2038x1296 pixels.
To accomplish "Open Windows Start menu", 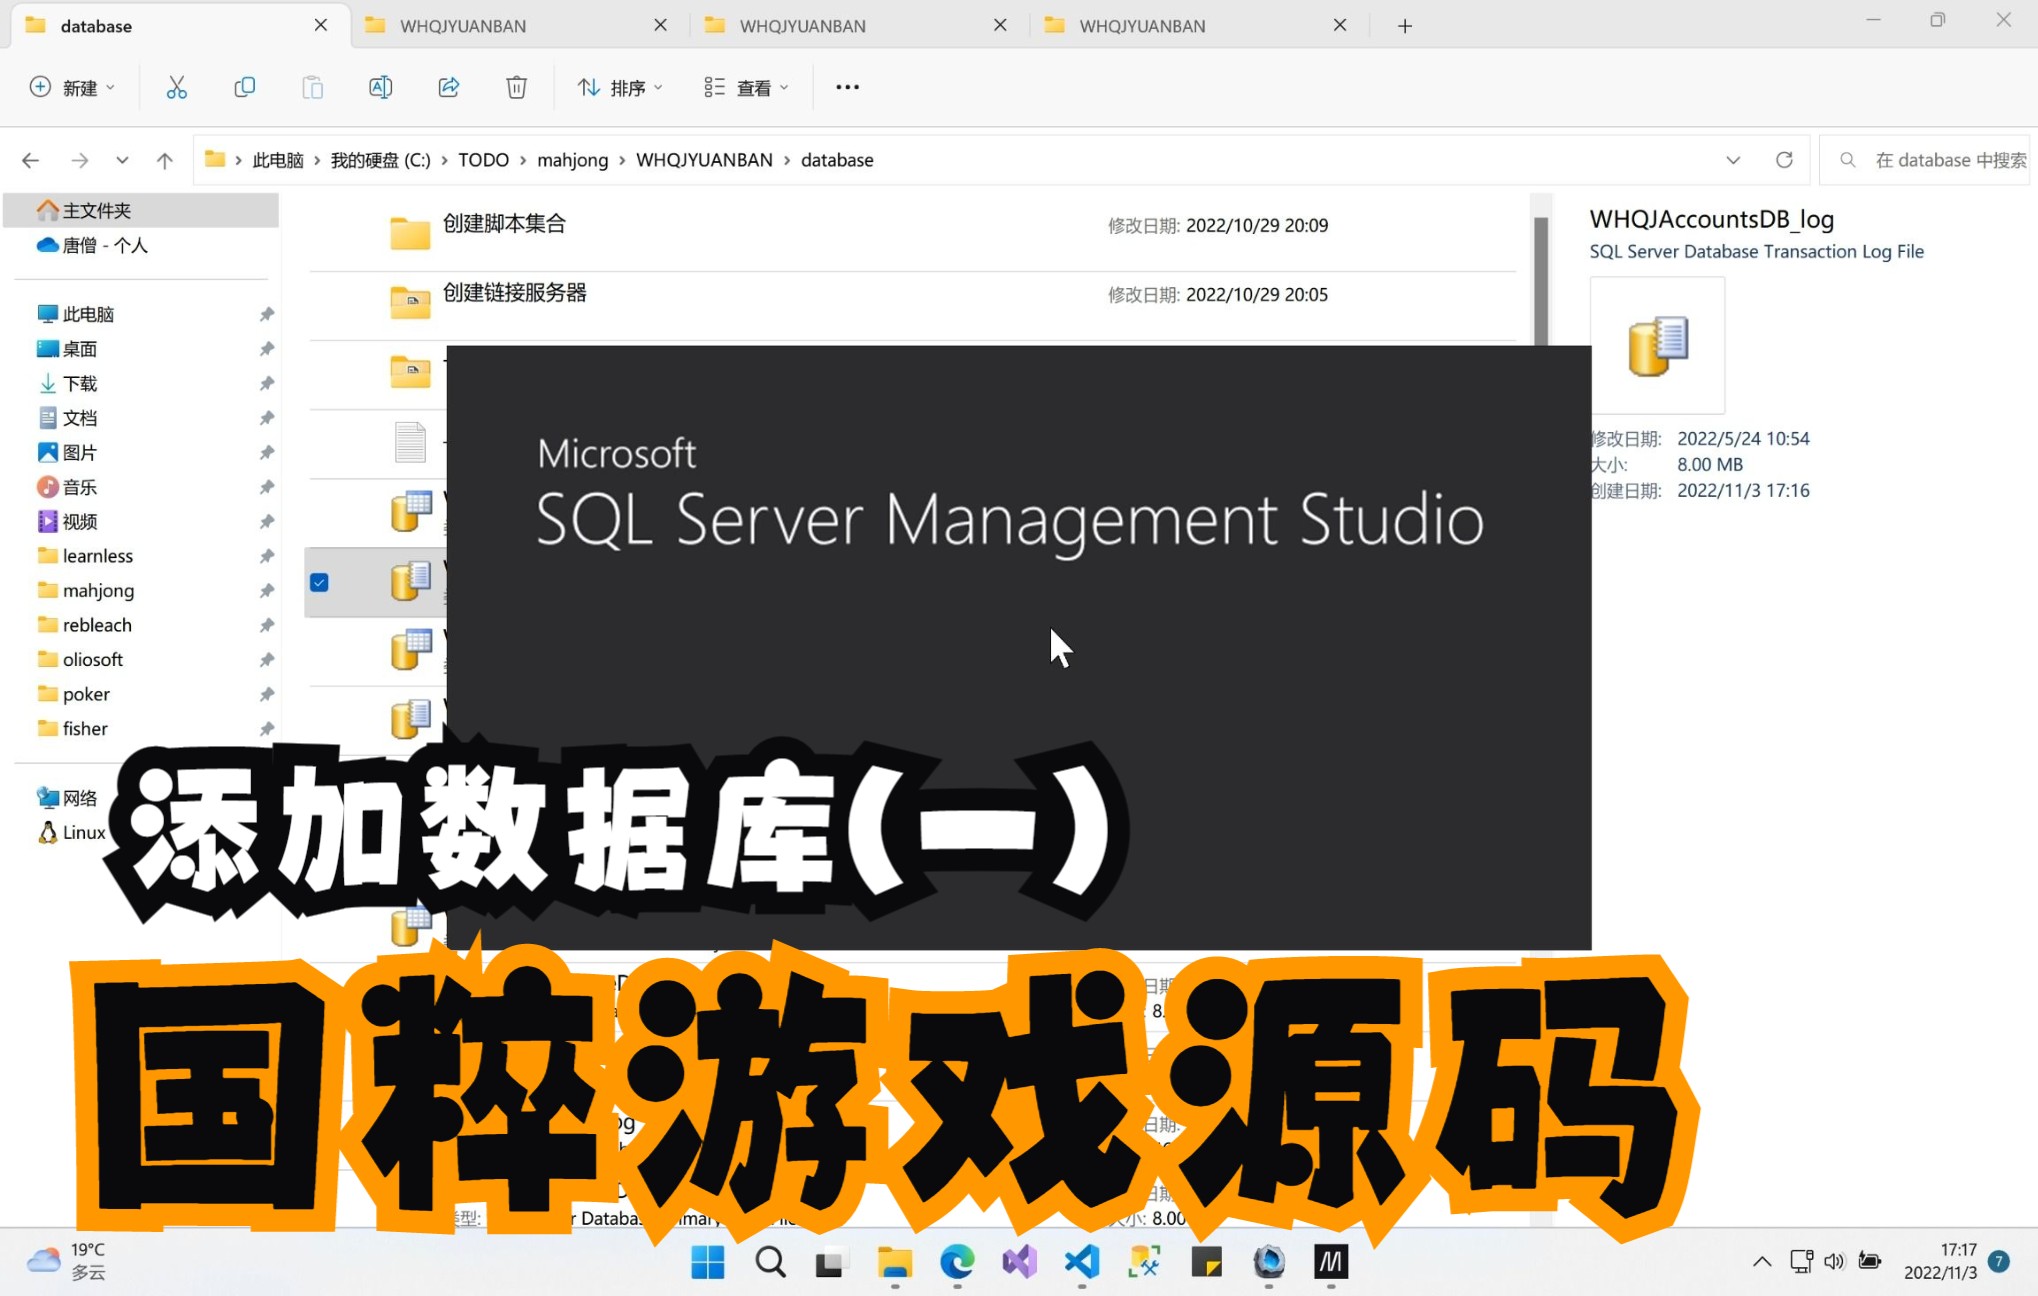I will pos(708,1262).
